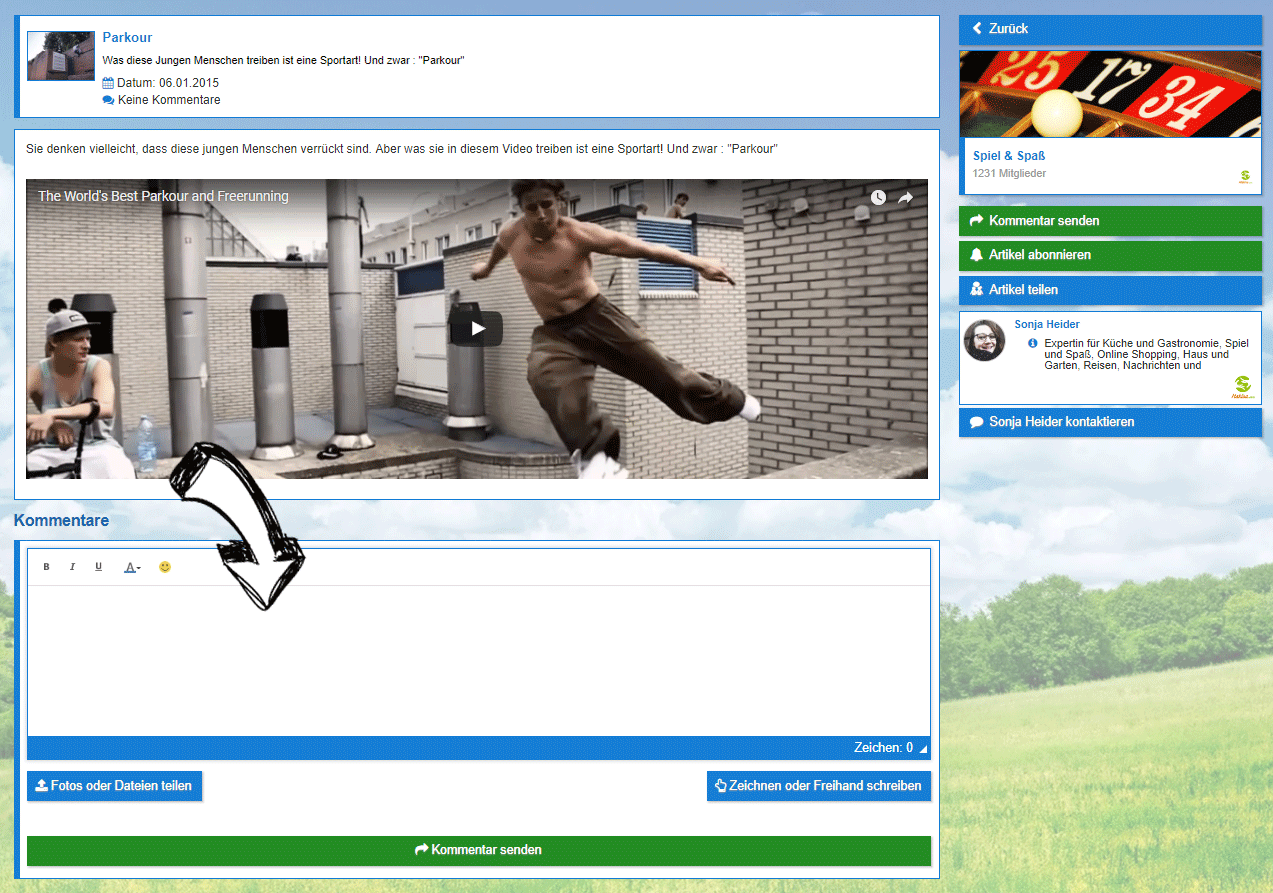This screenshot has height=893, width=1273.
Task: Click Zeichnen oder Freihand schreiben button
Action: click(818, 786)
